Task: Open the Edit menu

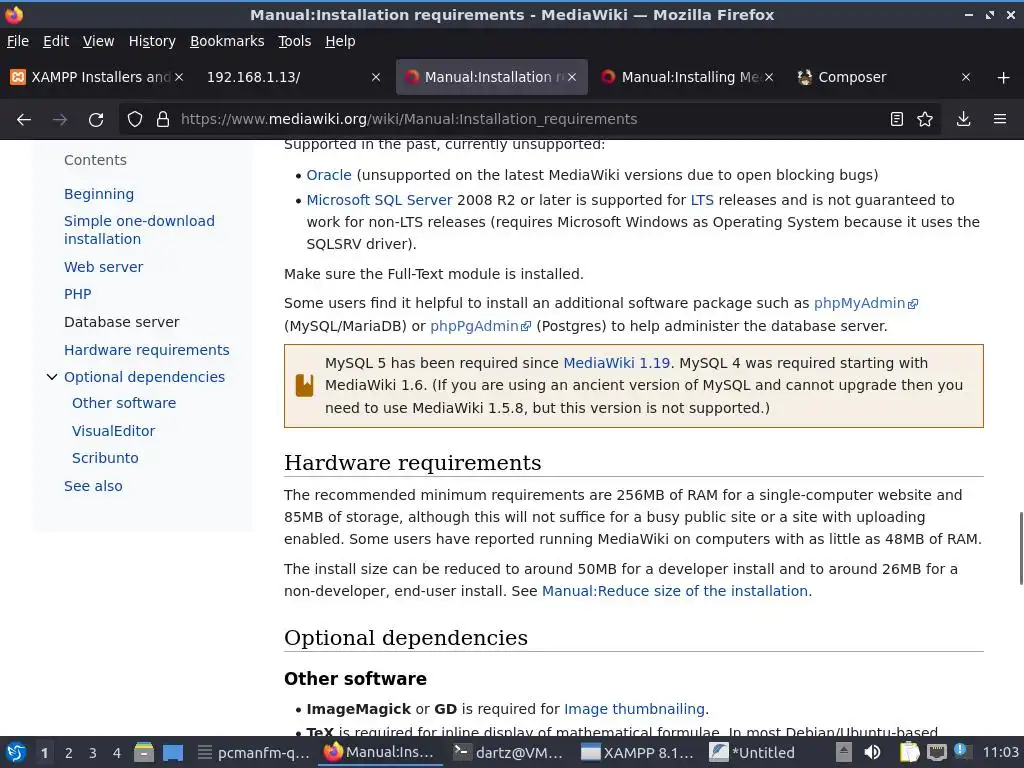Action: [56, 41]
